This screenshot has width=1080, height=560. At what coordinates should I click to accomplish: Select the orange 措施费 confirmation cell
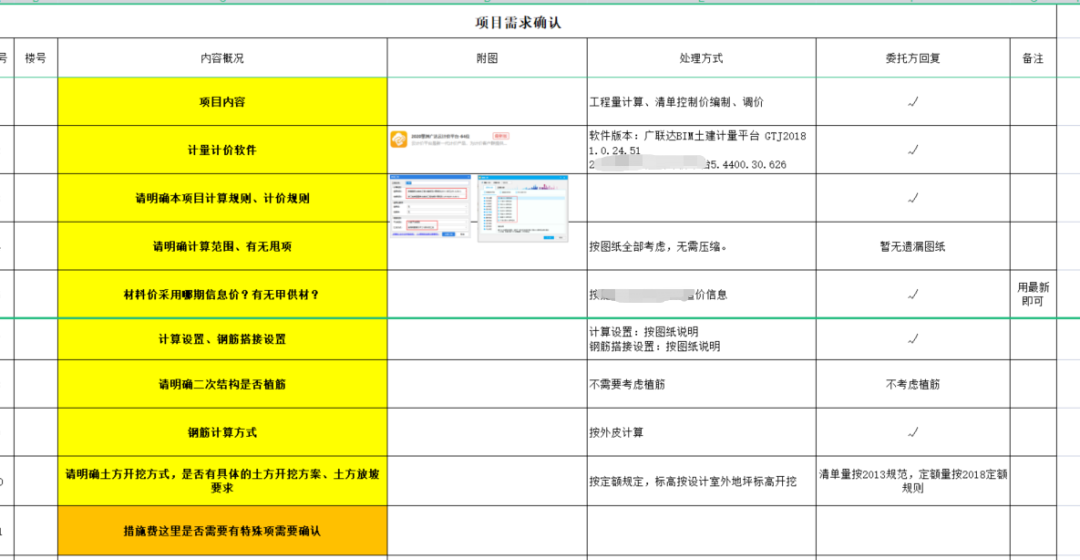tap(222, 531)
